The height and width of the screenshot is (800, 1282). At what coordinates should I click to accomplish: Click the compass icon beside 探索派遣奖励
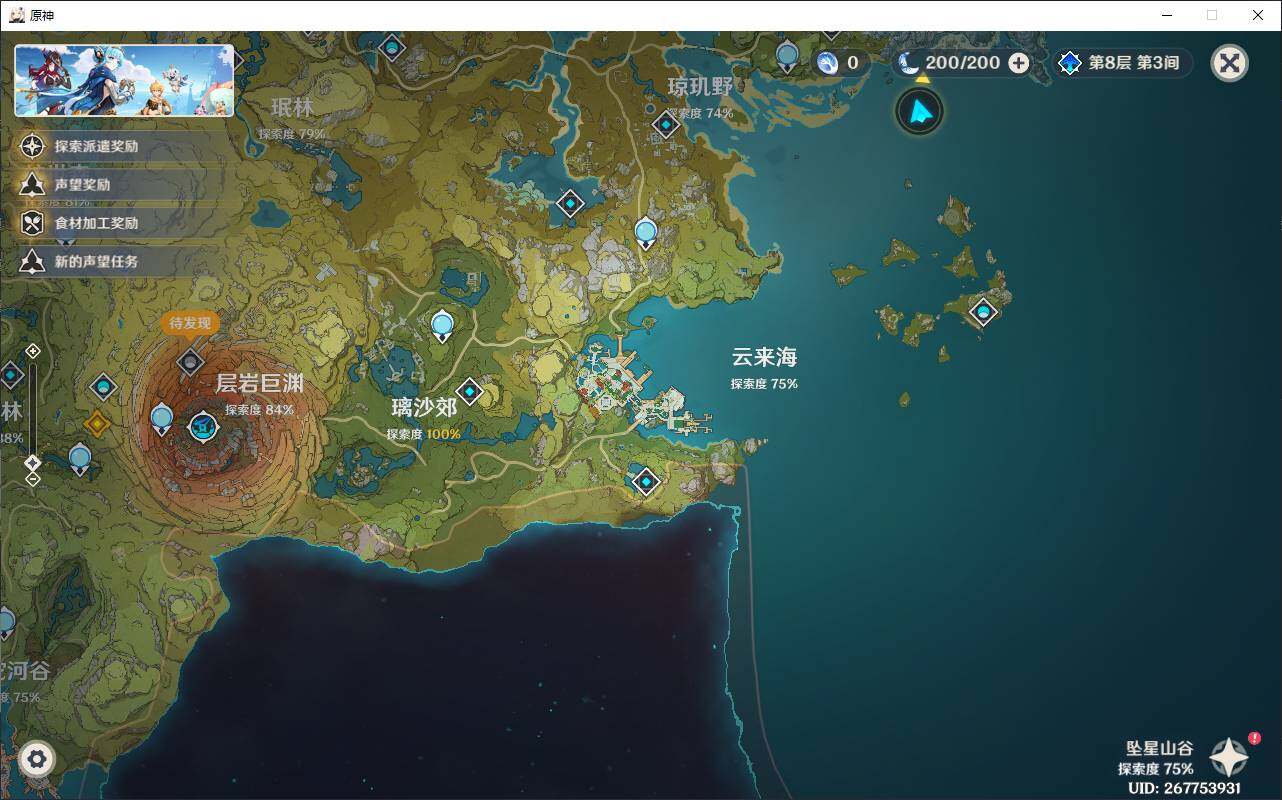pos(33,146)
